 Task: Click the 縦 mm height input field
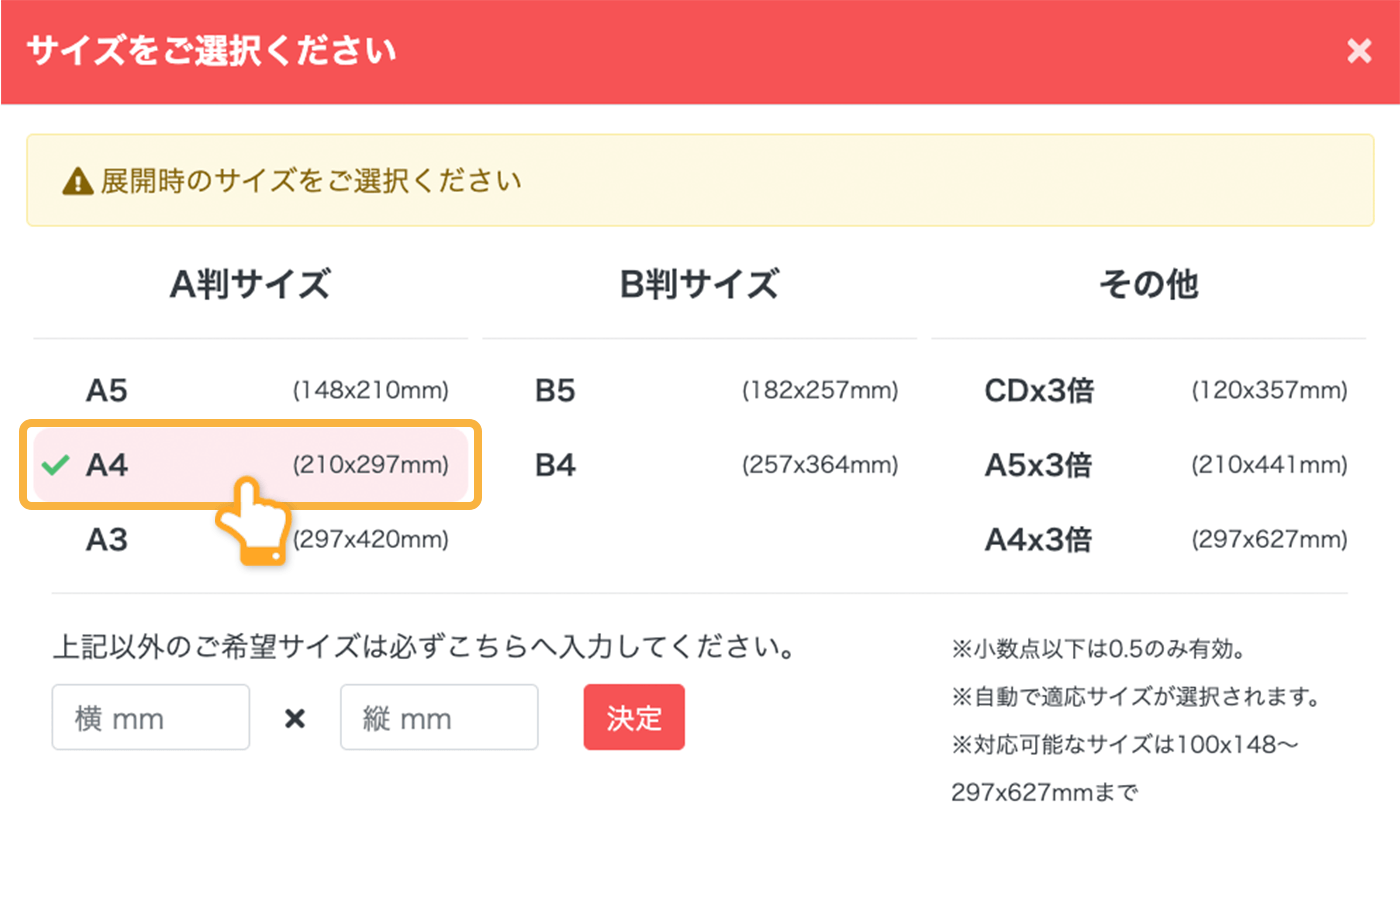click(x=438, y=717)
